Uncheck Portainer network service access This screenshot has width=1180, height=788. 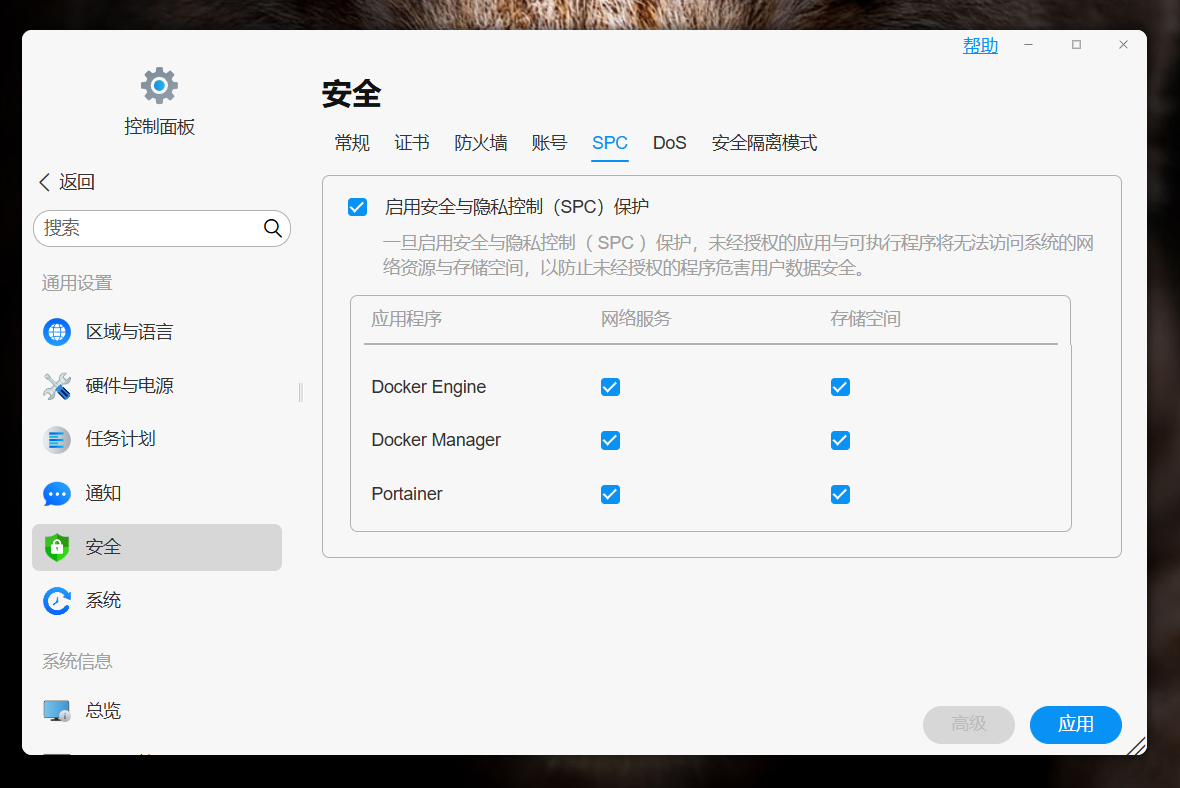coord(610,494)
